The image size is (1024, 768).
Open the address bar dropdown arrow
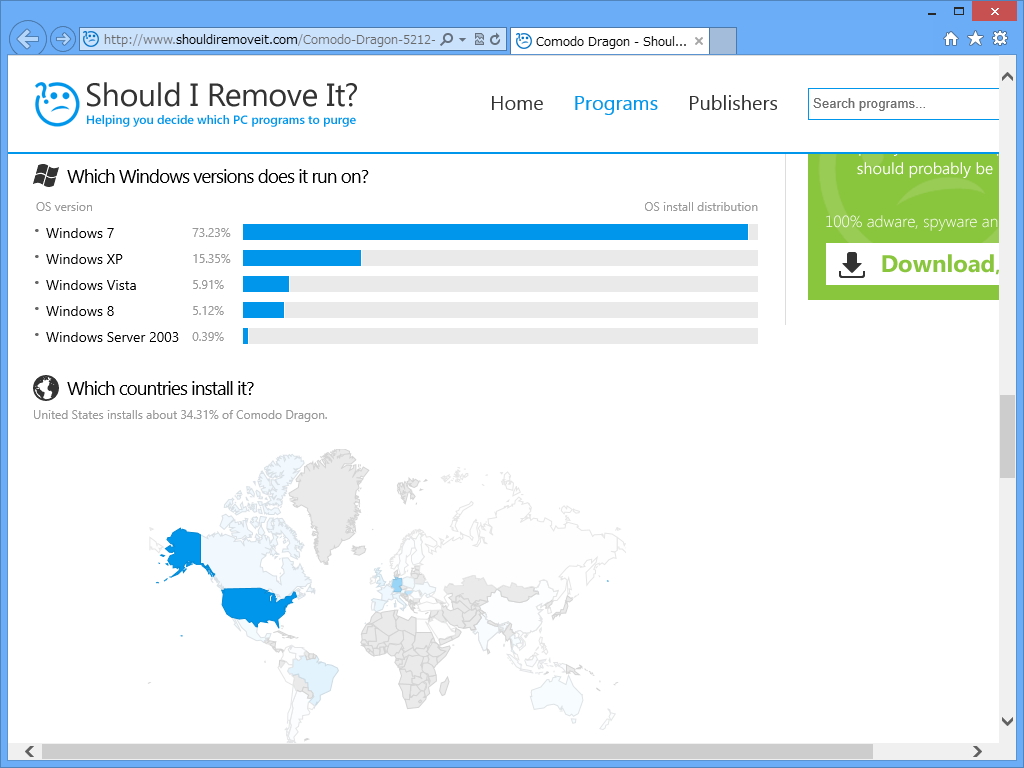point(462,39)
